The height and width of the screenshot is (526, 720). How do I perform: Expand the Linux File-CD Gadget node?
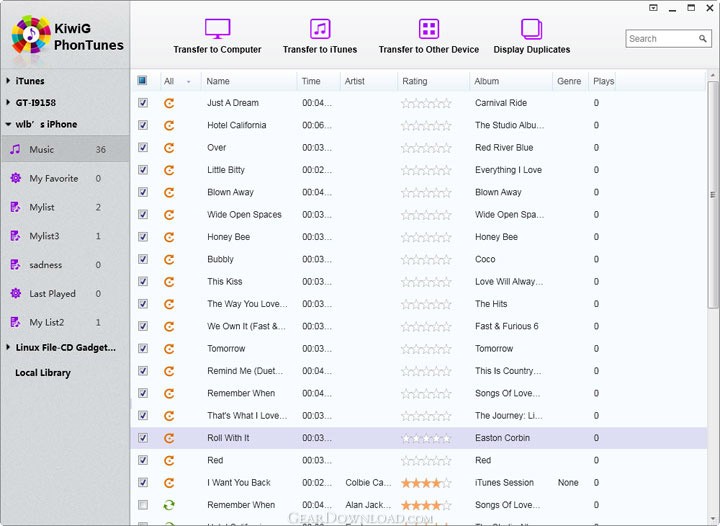tap(8, 347)
